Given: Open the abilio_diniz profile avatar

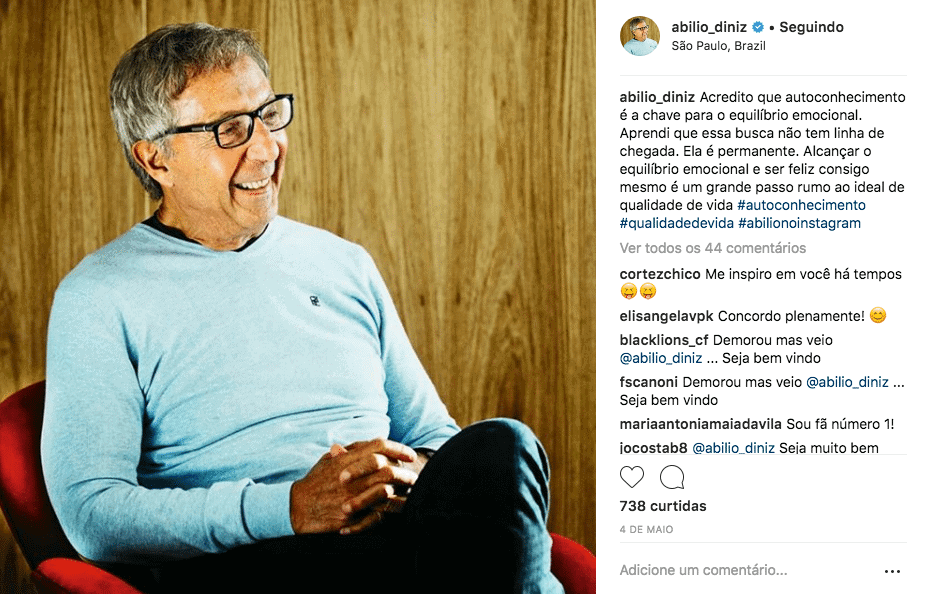Looking at the screenshot, I should click(x=640, y=36).
